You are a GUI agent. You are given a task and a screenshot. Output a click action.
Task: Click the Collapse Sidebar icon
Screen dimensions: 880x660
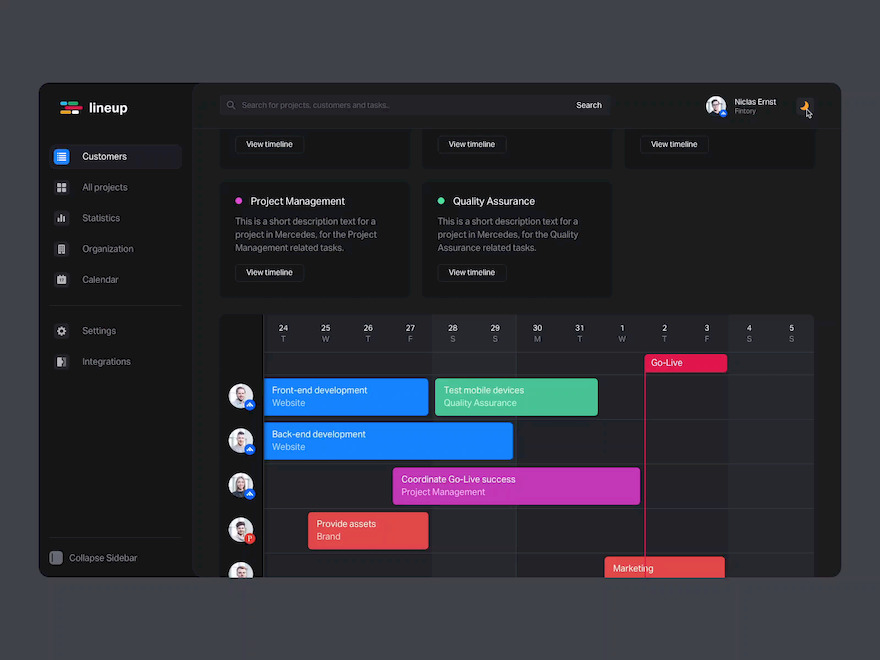(x=56, y=557)
